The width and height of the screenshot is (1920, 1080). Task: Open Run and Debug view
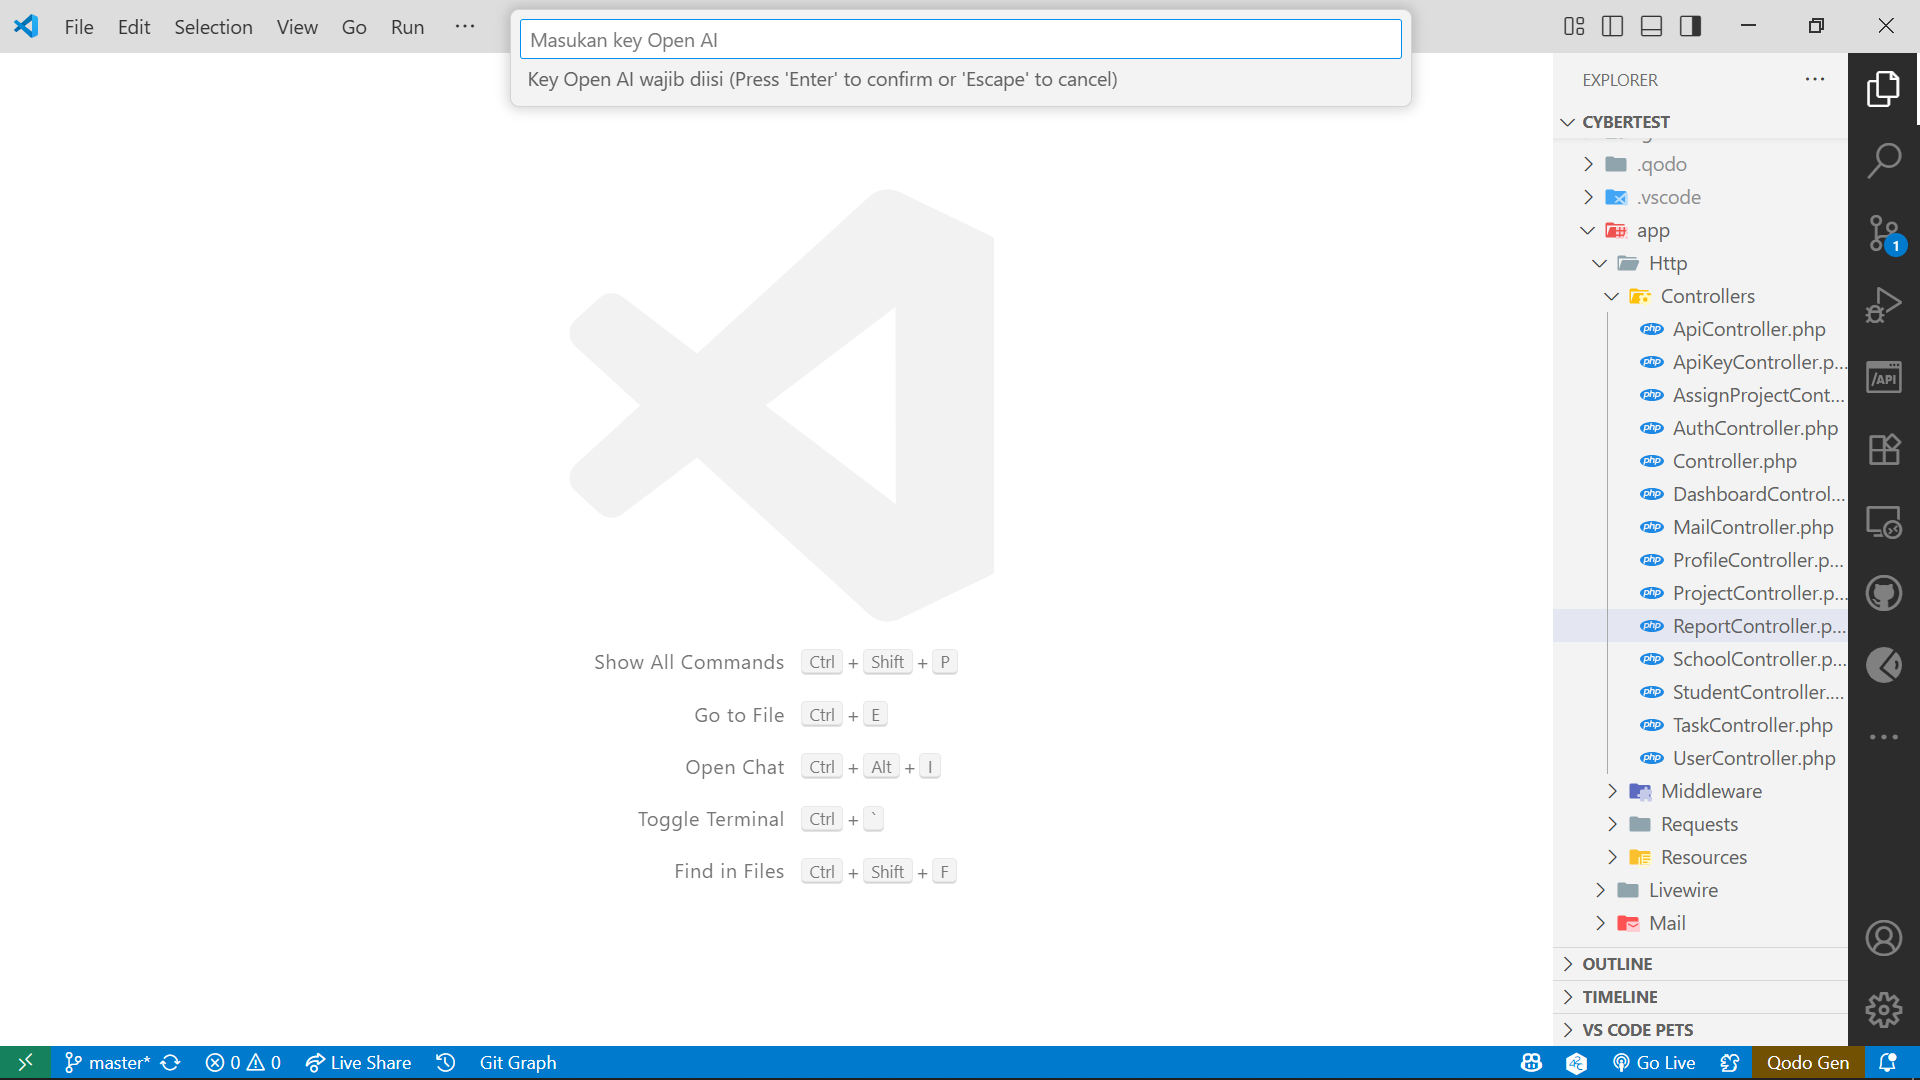[x=1884, y=305]
